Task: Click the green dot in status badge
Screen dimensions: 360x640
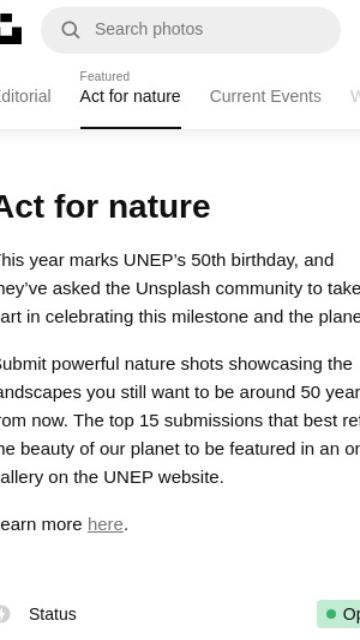Action: coord(331,614)
